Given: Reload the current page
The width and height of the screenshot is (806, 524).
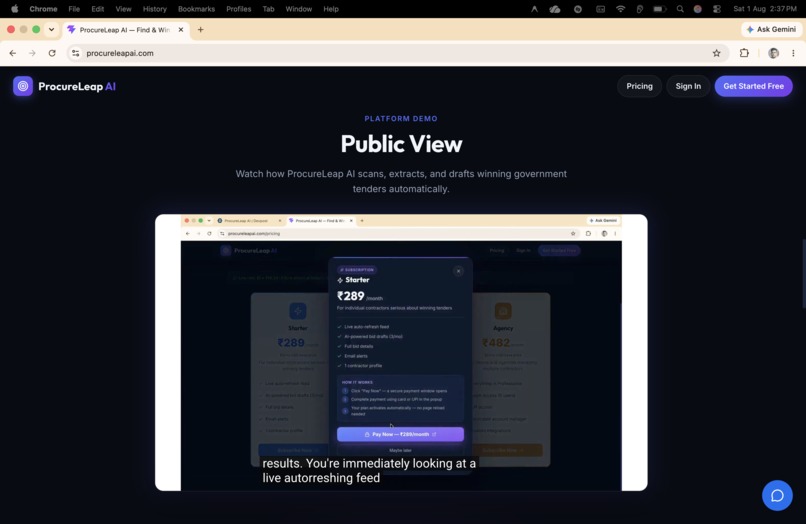Looking at the screenshot, I should point(52,53).
